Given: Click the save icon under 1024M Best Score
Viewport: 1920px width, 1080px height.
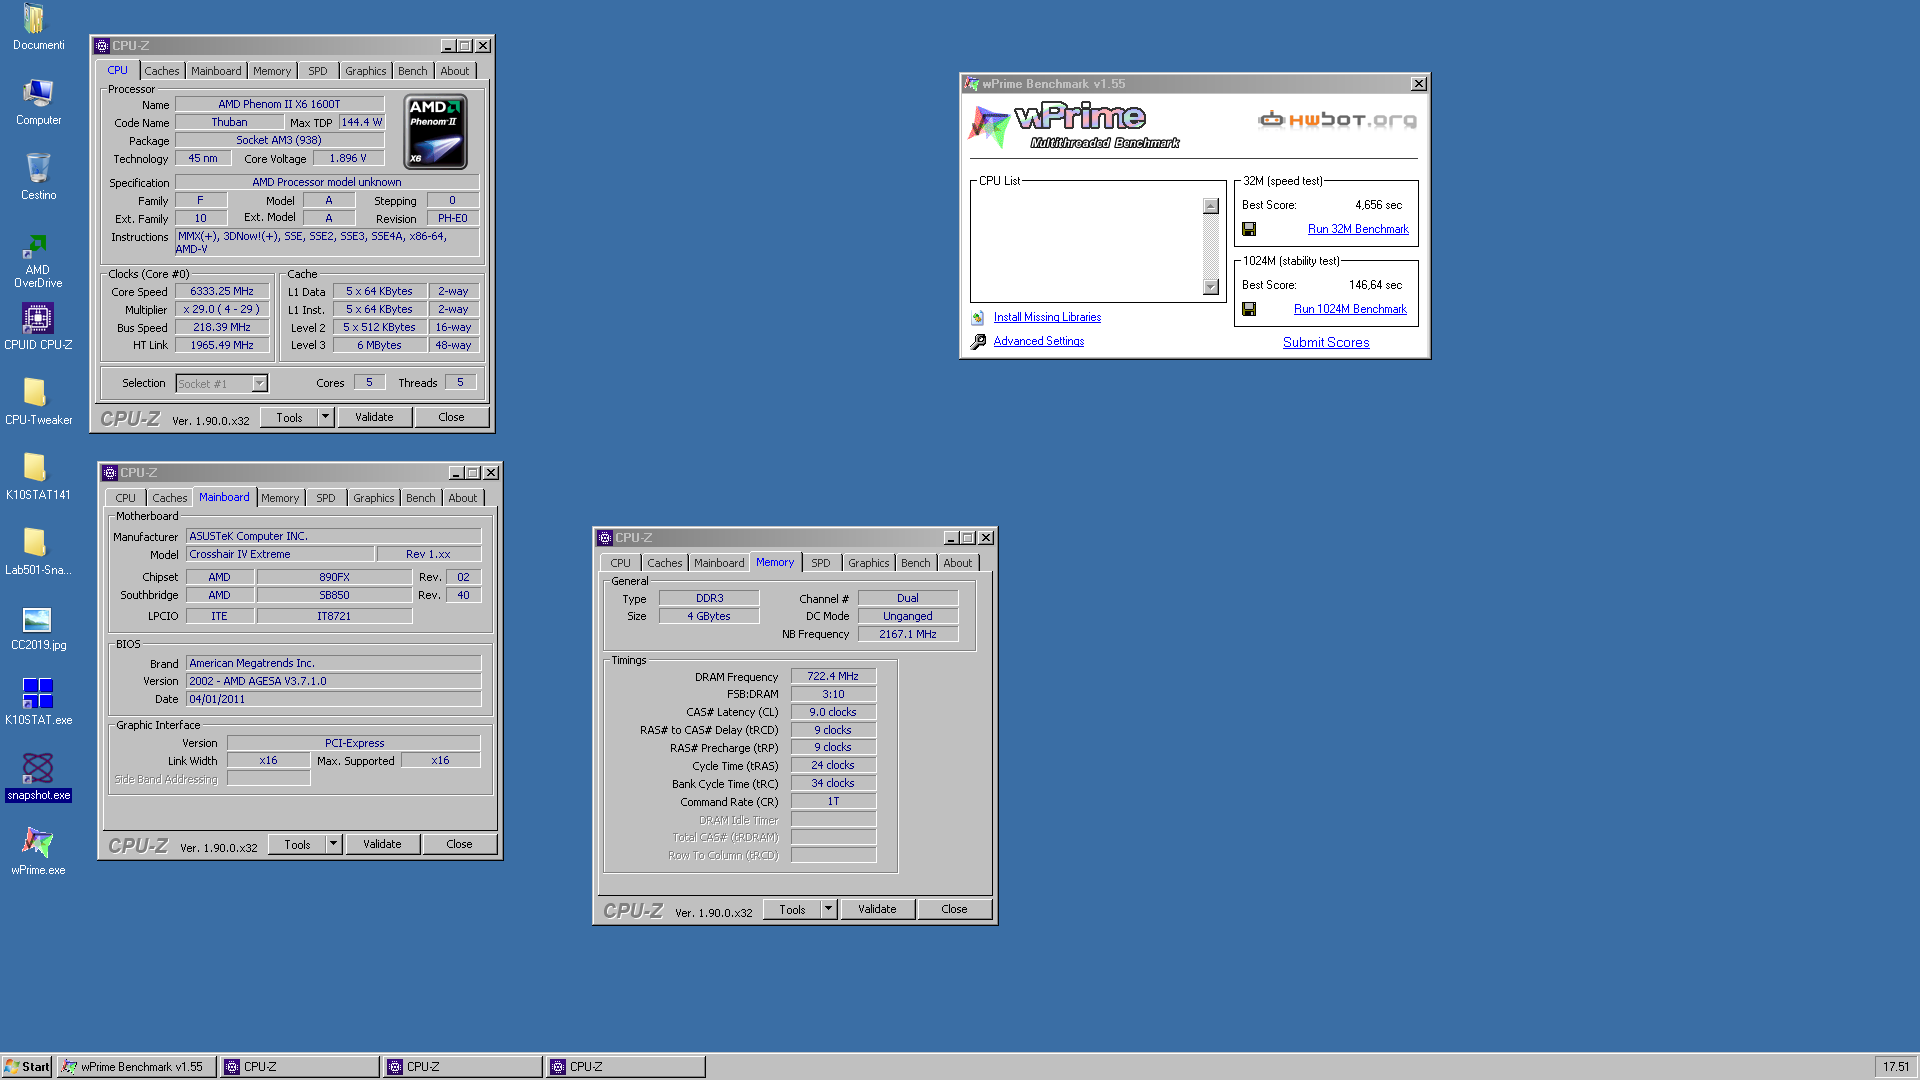Looking at the screenshot, I should [1249, 309].
